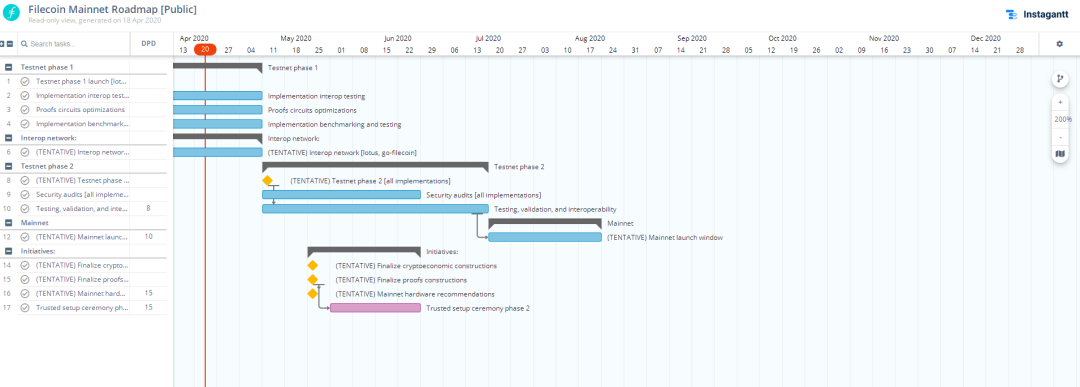The width and height of the screenshot is (1080, 387).
Task: Toggle completion of Finalize cryptoeconomic task
Action: 25,265
